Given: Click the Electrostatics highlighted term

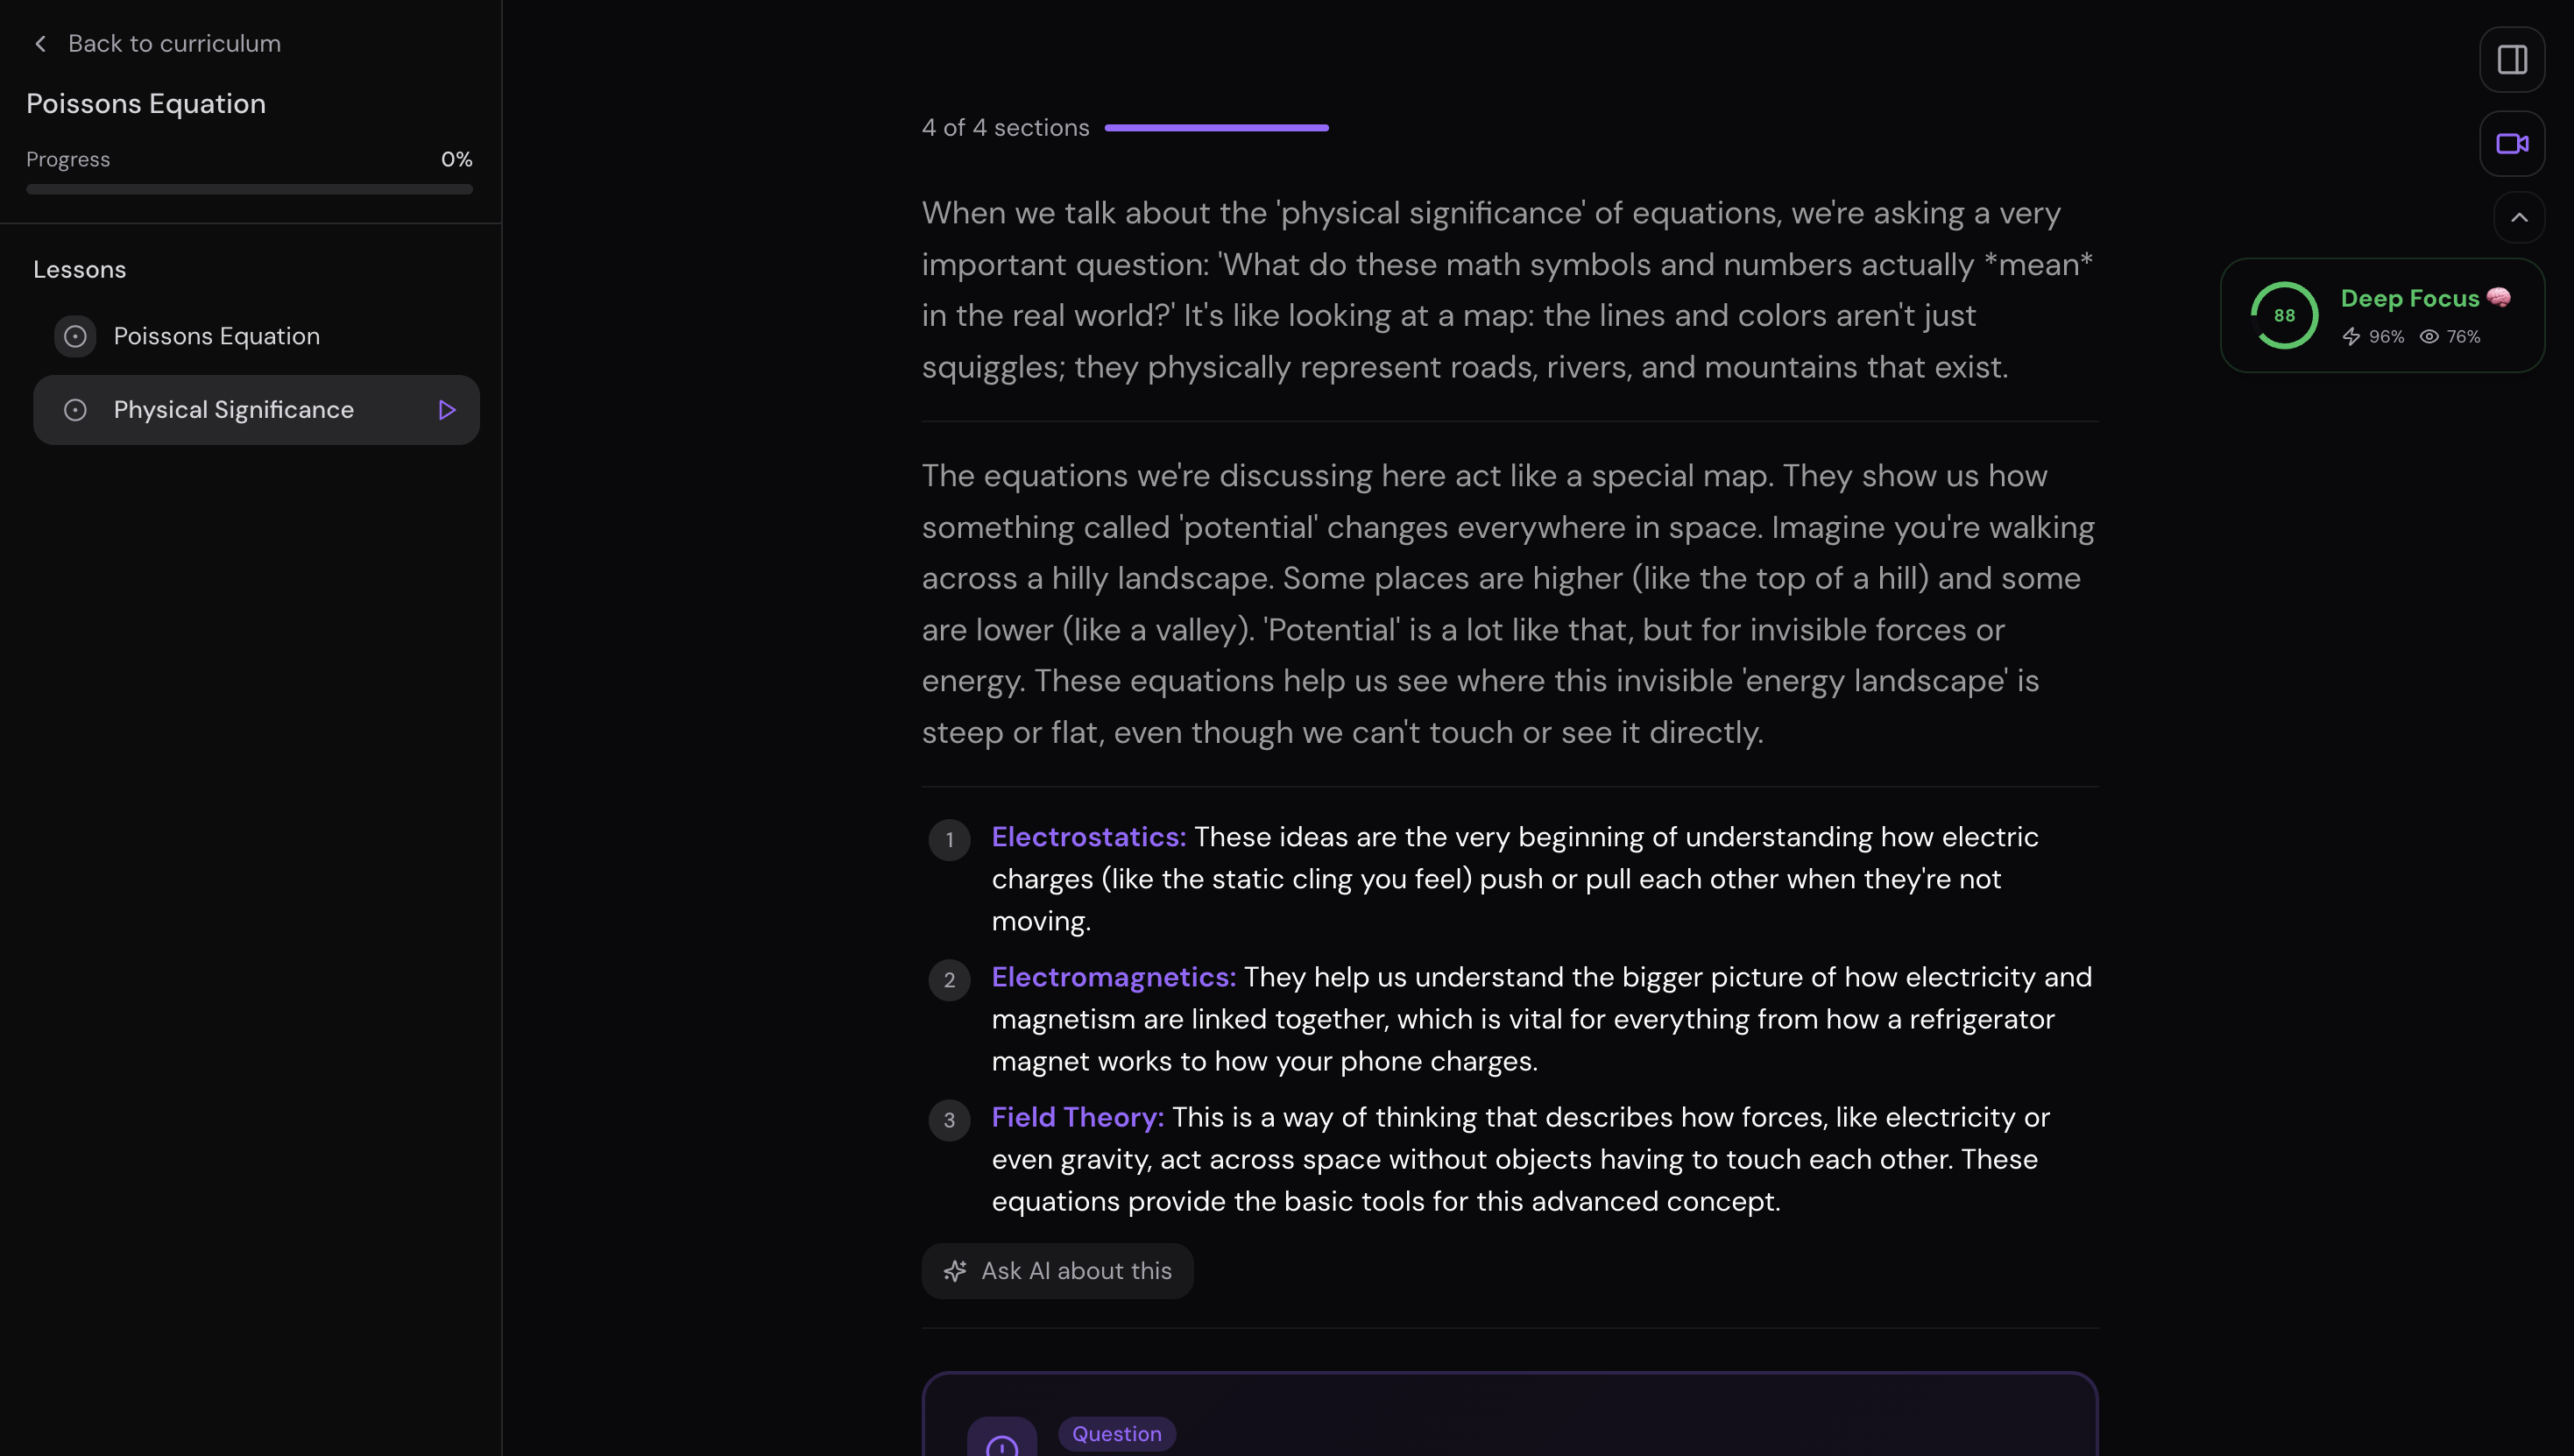Looking at the screenshot, I should 1088,837.
